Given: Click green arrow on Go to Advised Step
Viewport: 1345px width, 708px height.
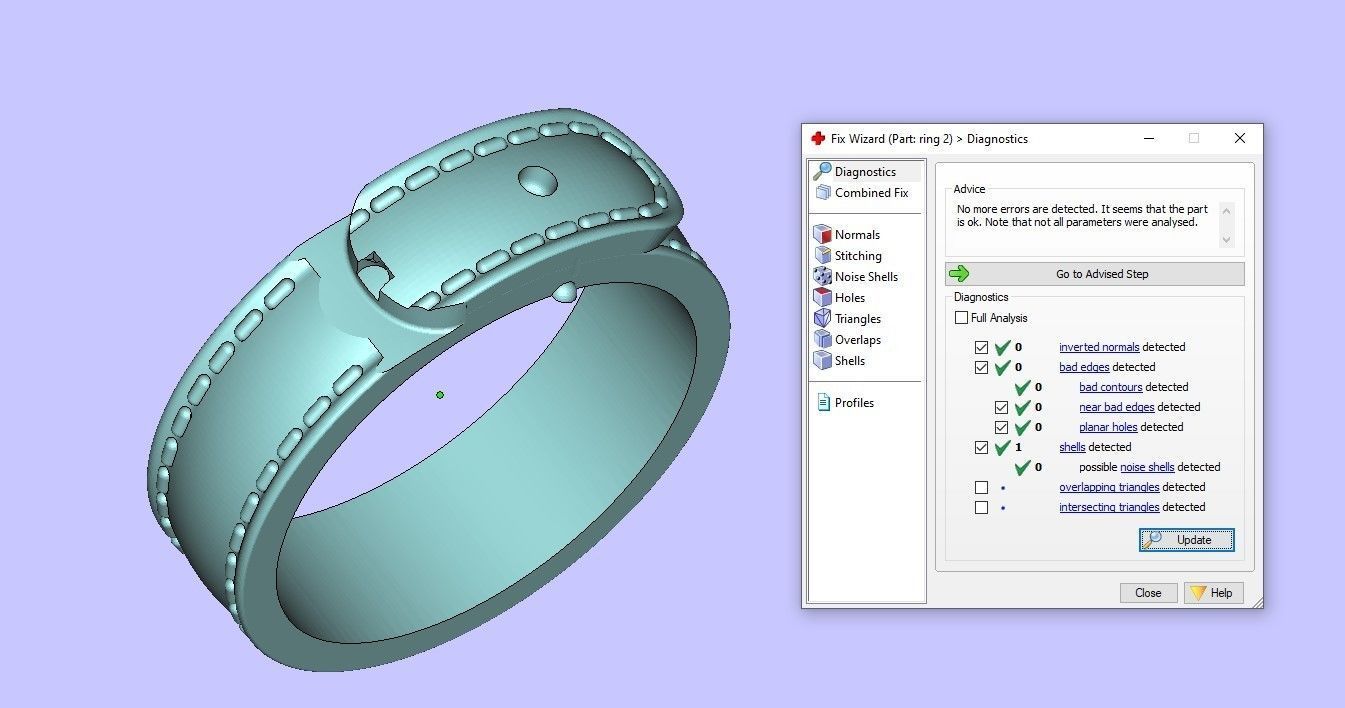Looking at the screenshot, I should (959, 273).
